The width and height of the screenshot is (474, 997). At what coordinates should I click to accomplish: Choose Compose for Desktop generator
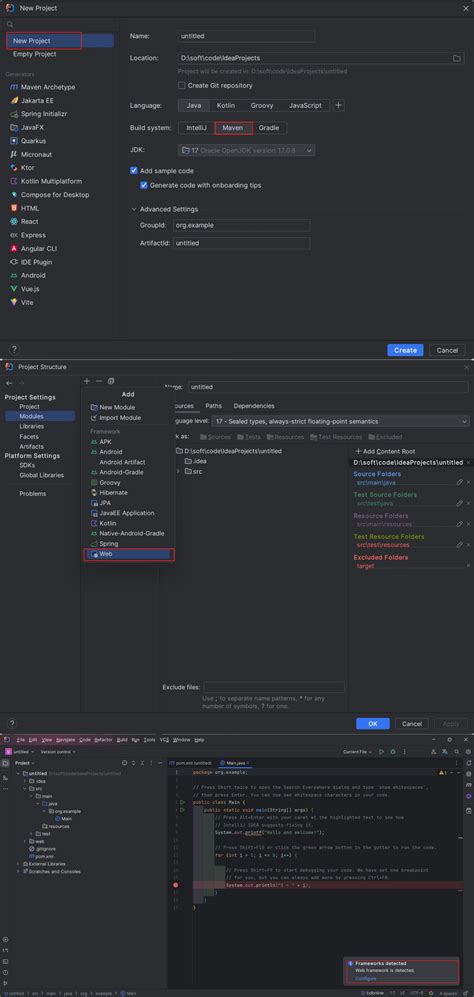pos(49,195)
